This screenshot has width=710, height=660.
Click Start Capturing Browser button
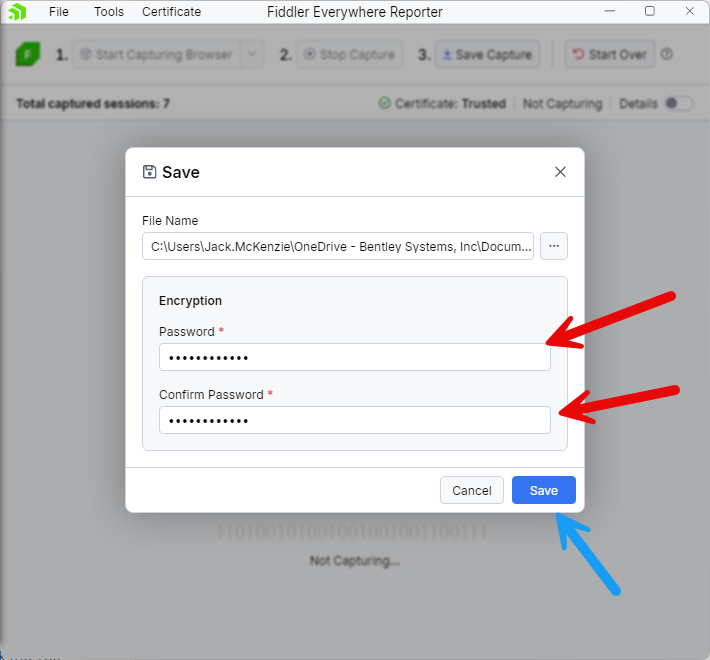click(156, 54)
